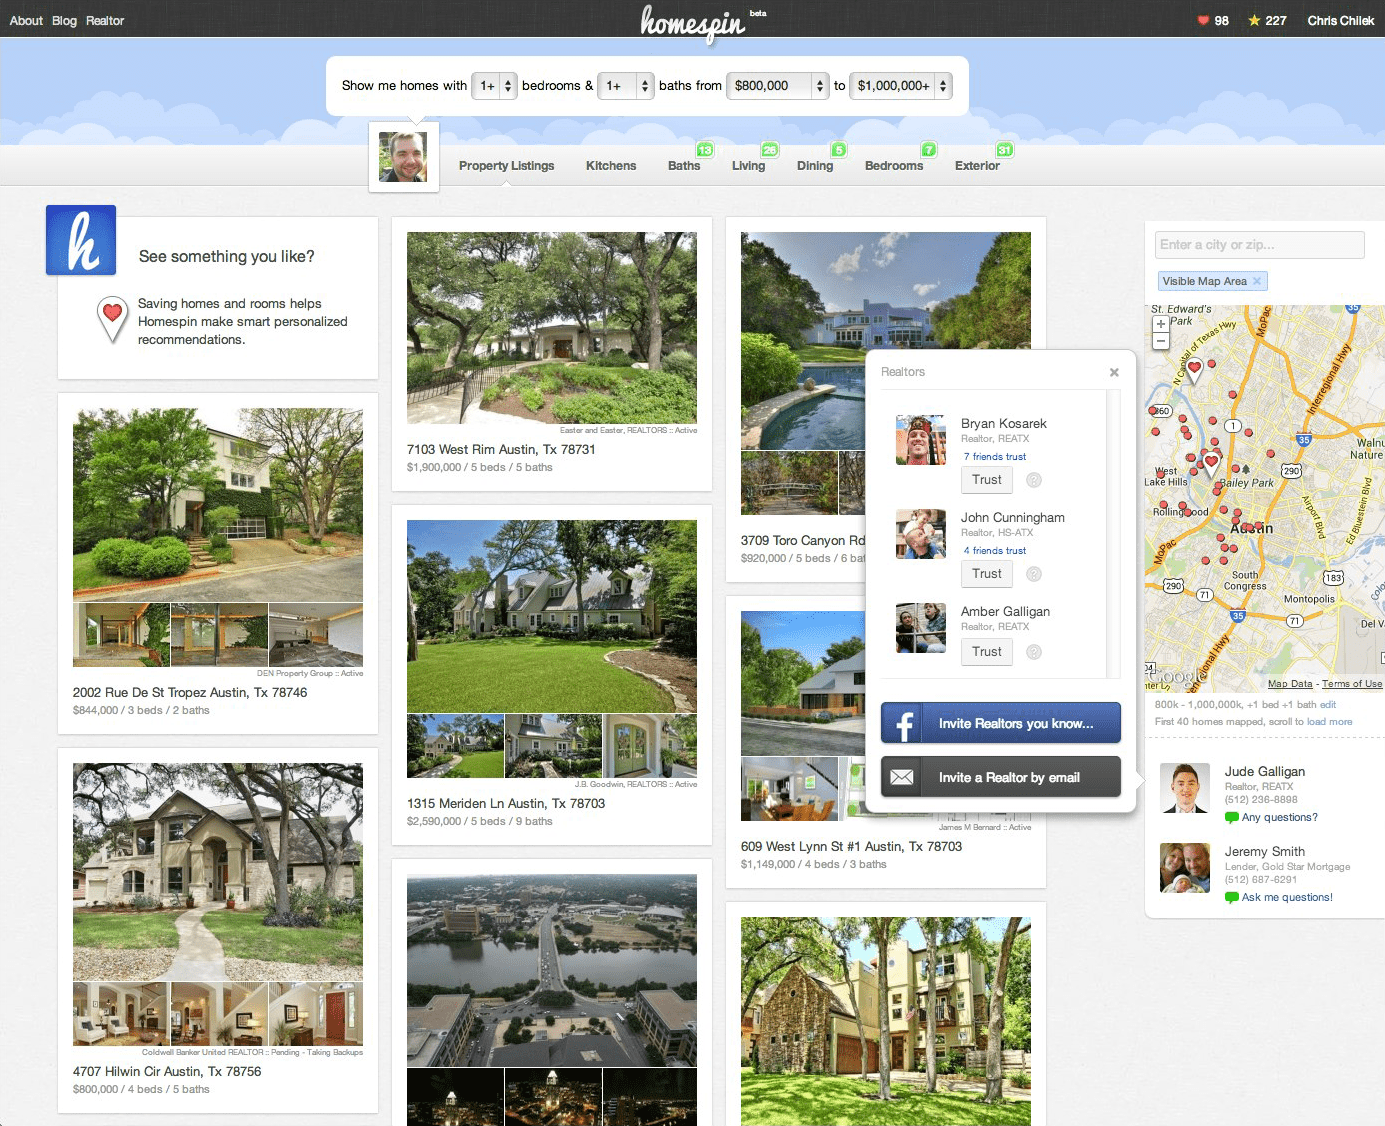
Task: Open the bedrooms count dropdown
Action: tap(494, 86)
